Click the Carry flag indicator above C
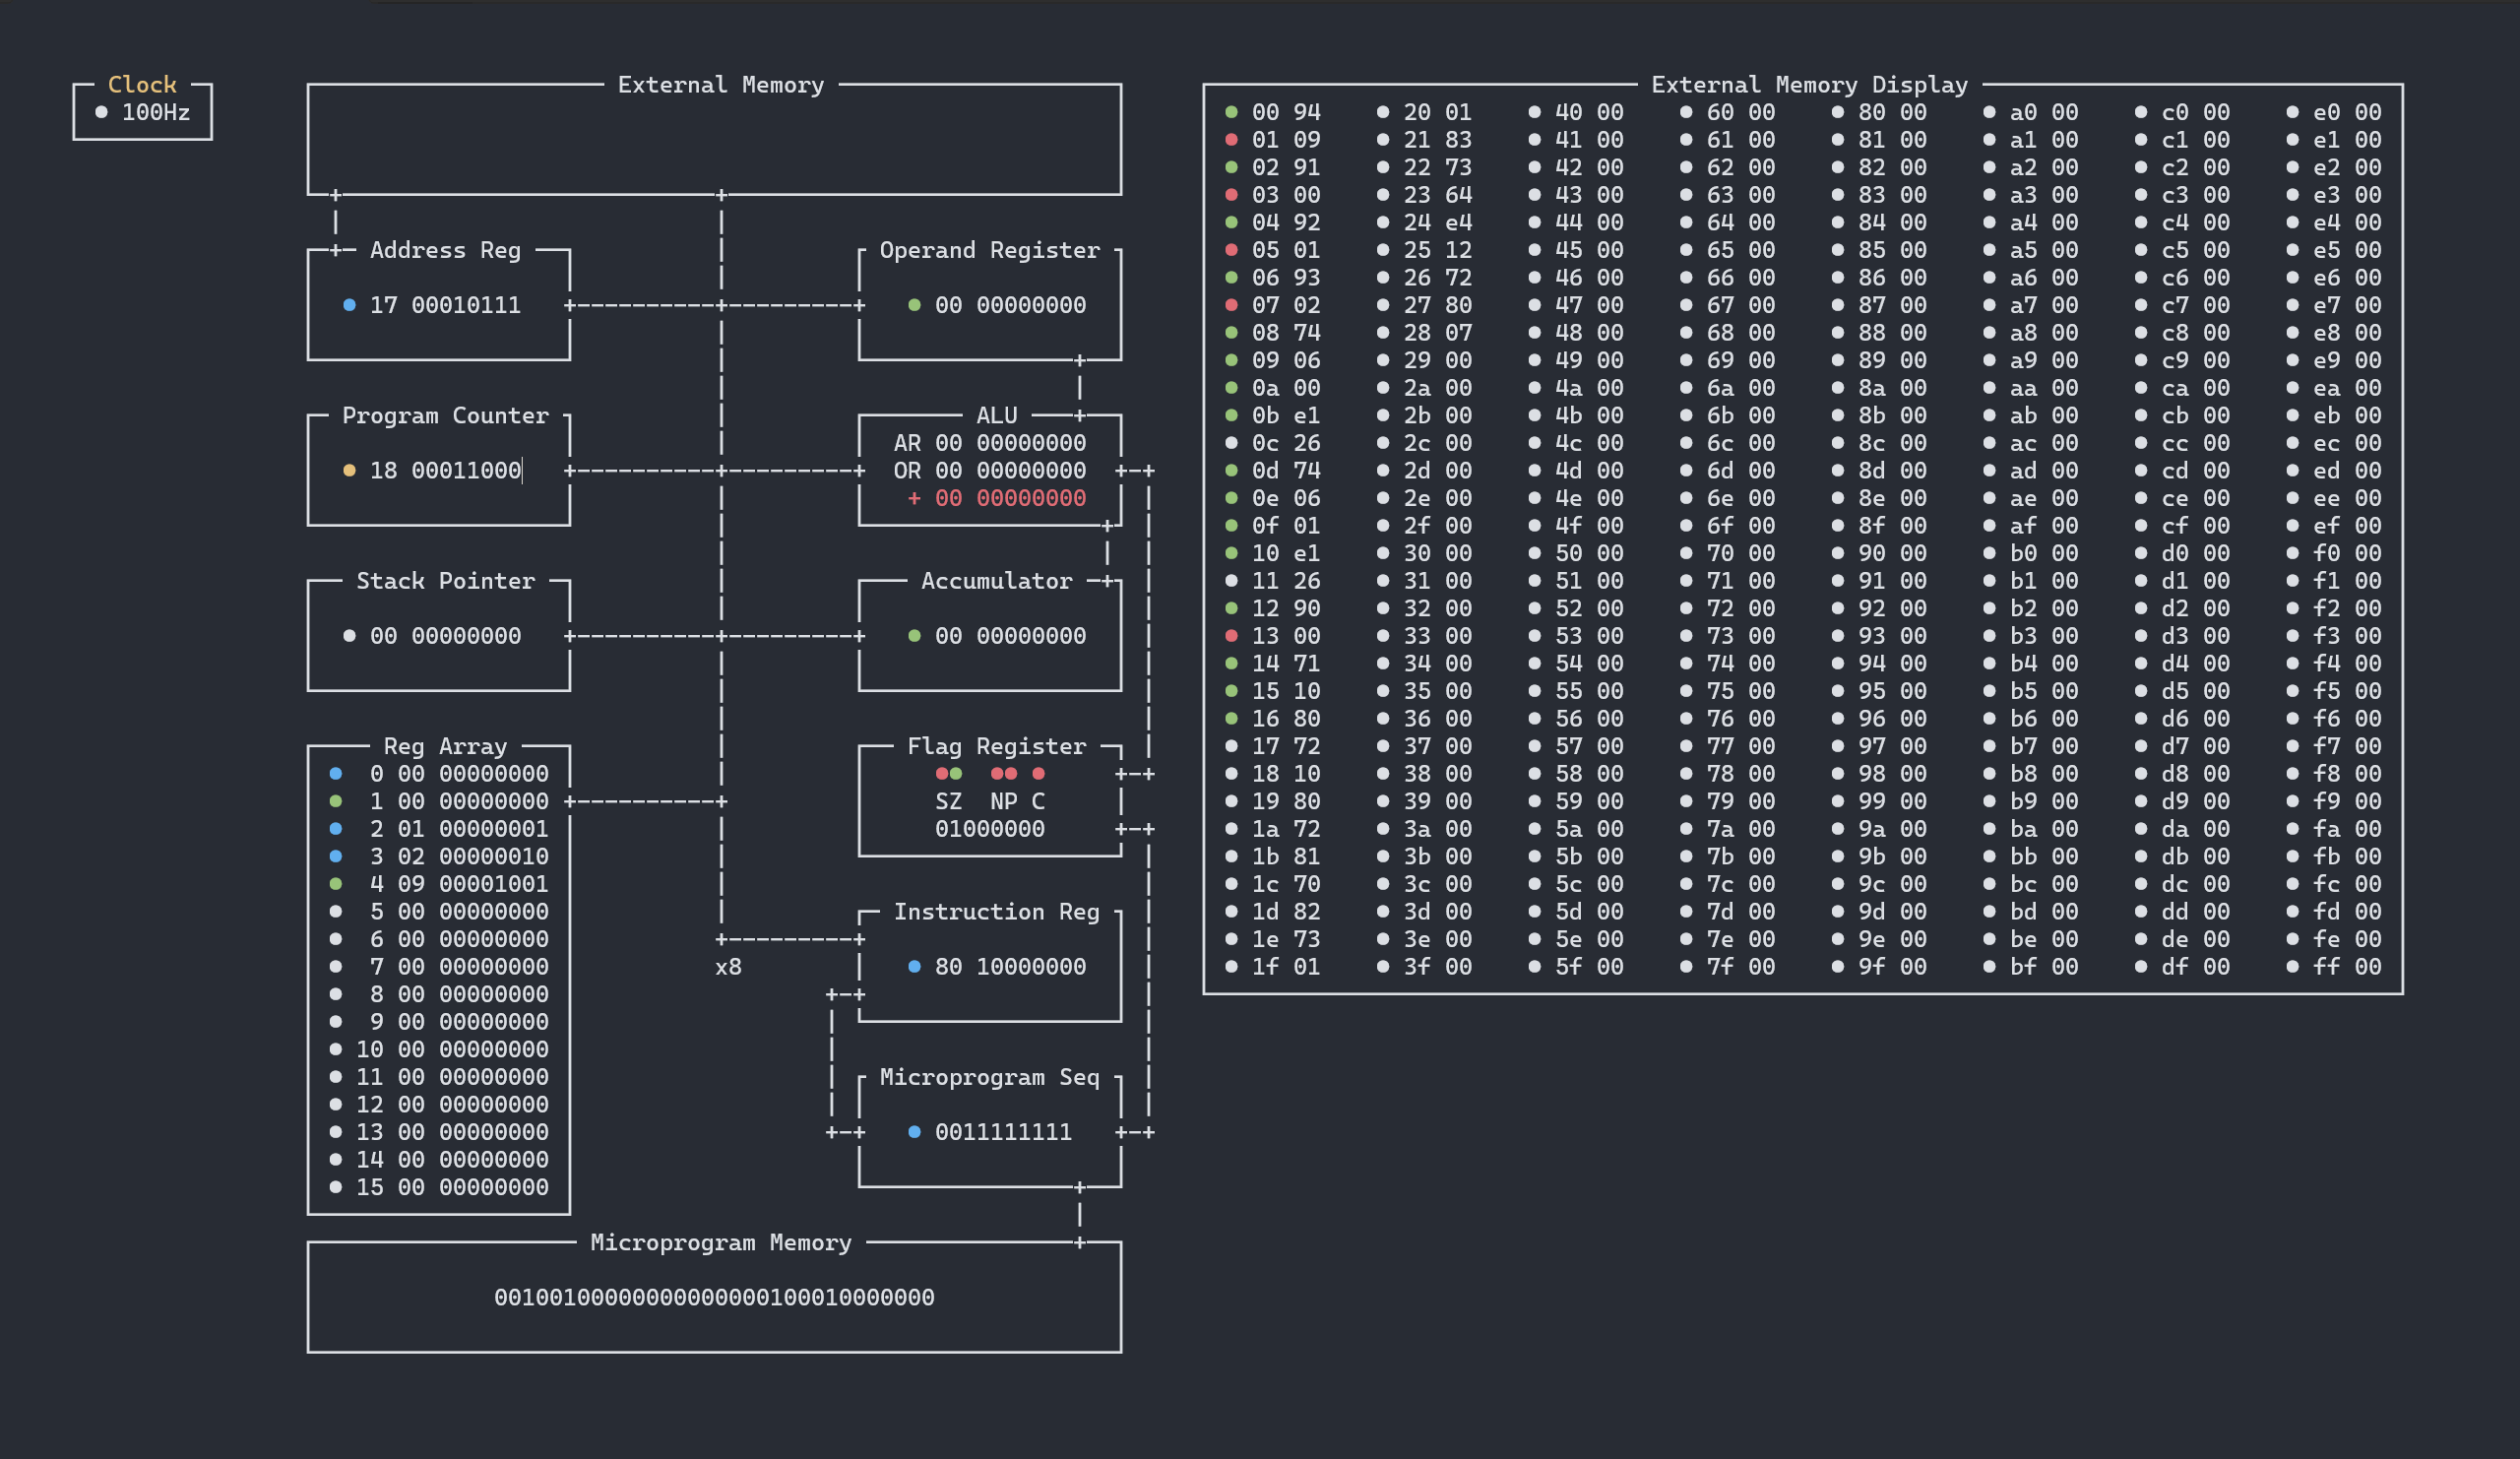This screenshot has height=1459, width=2520. tap(1038, 774)
